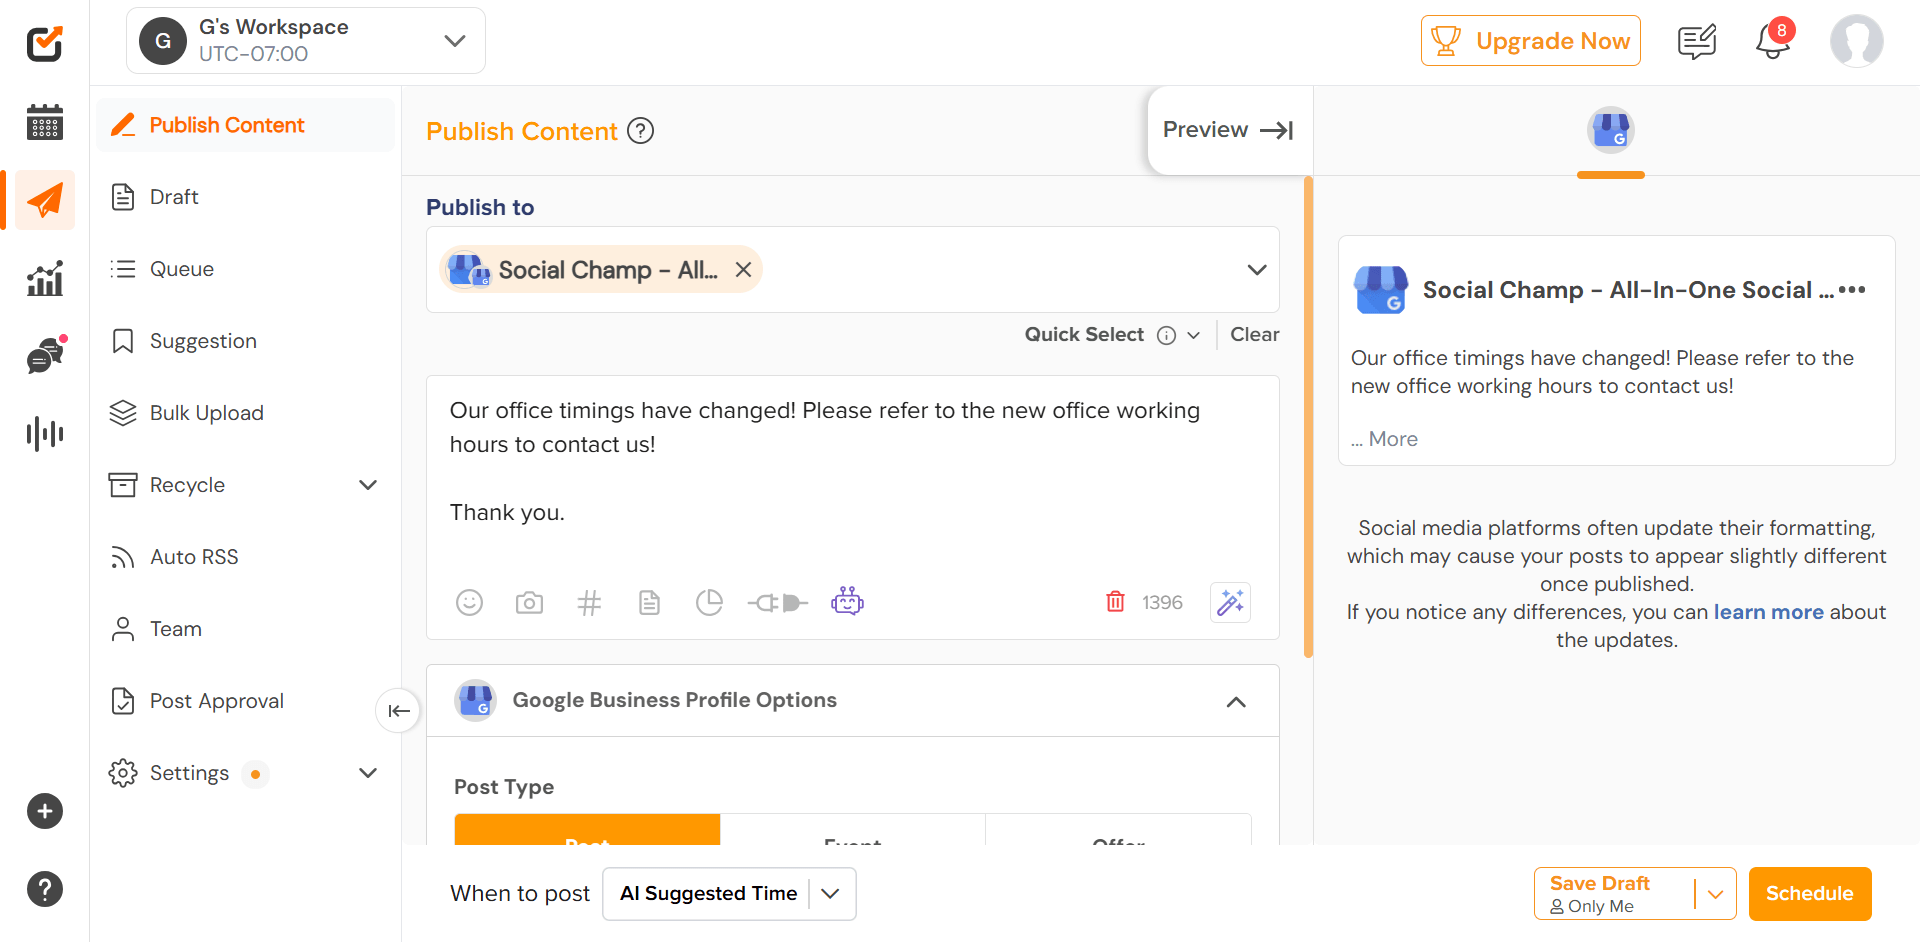
Task: Open the notifications bell with 8 badge
Action: [1774, 40]
